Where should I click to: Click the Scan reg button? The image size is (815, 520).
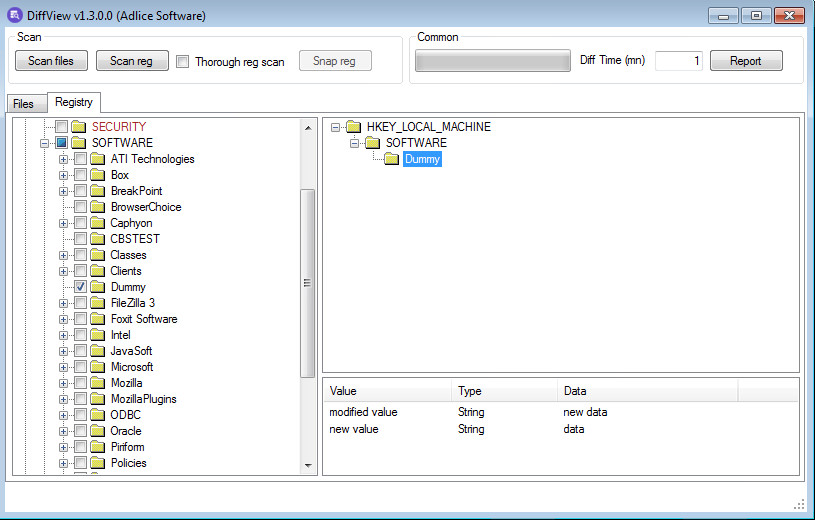point(132,61)
